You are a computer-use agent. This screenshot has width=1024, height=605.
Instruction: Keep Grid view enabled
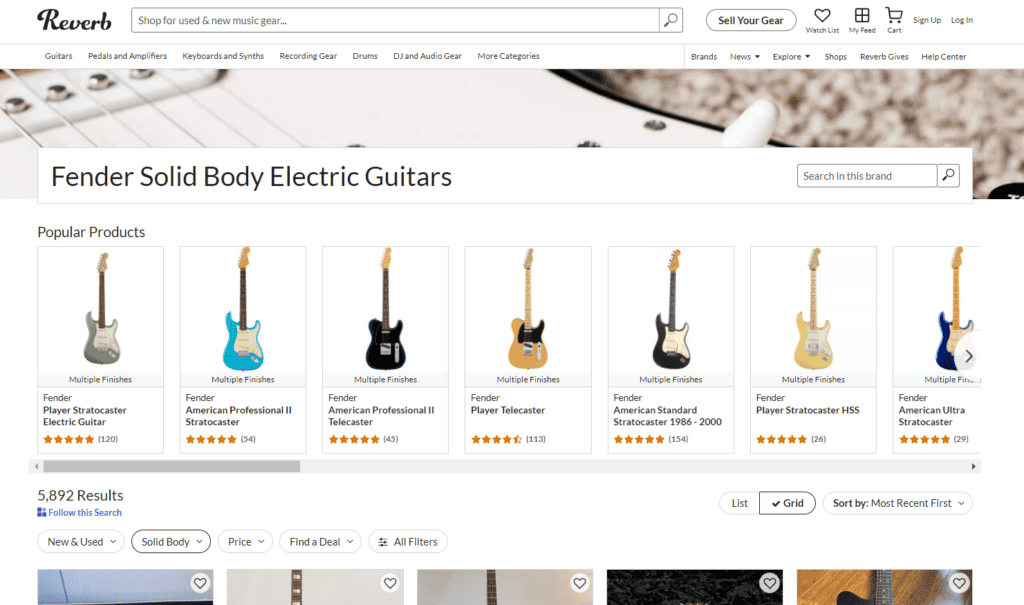coord(787,503)
